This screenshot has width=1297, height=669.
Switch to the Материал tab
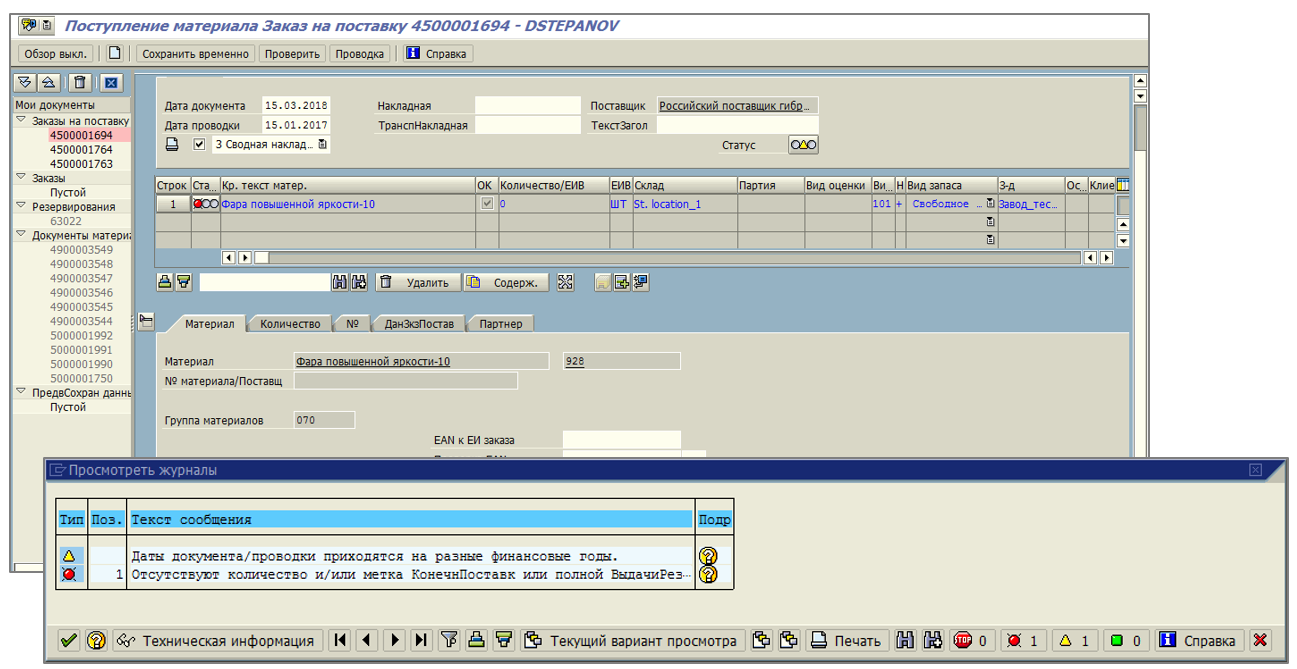pyautogui.click(x=209, y=323)
